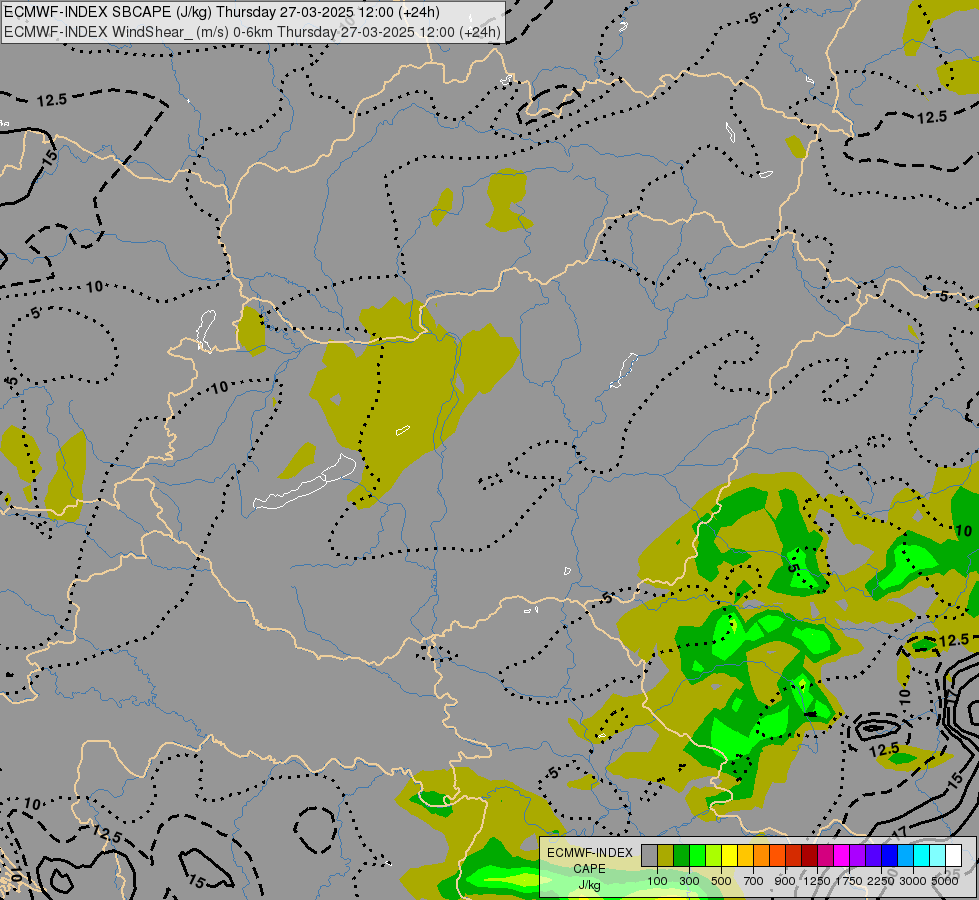
Task: Click the legend label '5000'
Action: tap(945, 881)
